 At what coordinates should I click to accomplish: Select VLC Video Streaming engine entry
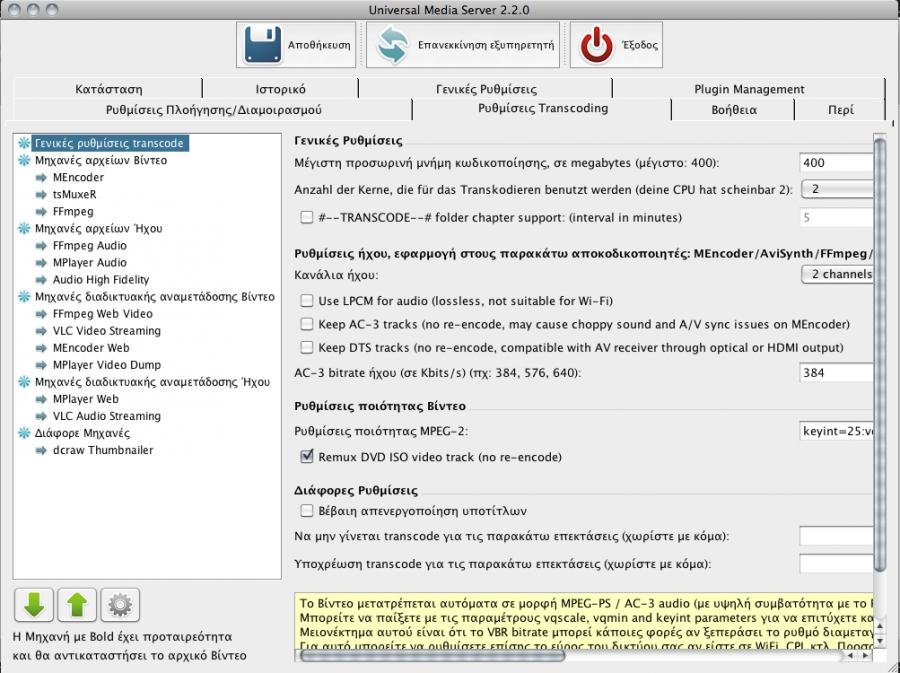pyautogui.click(x=107, y=331)
